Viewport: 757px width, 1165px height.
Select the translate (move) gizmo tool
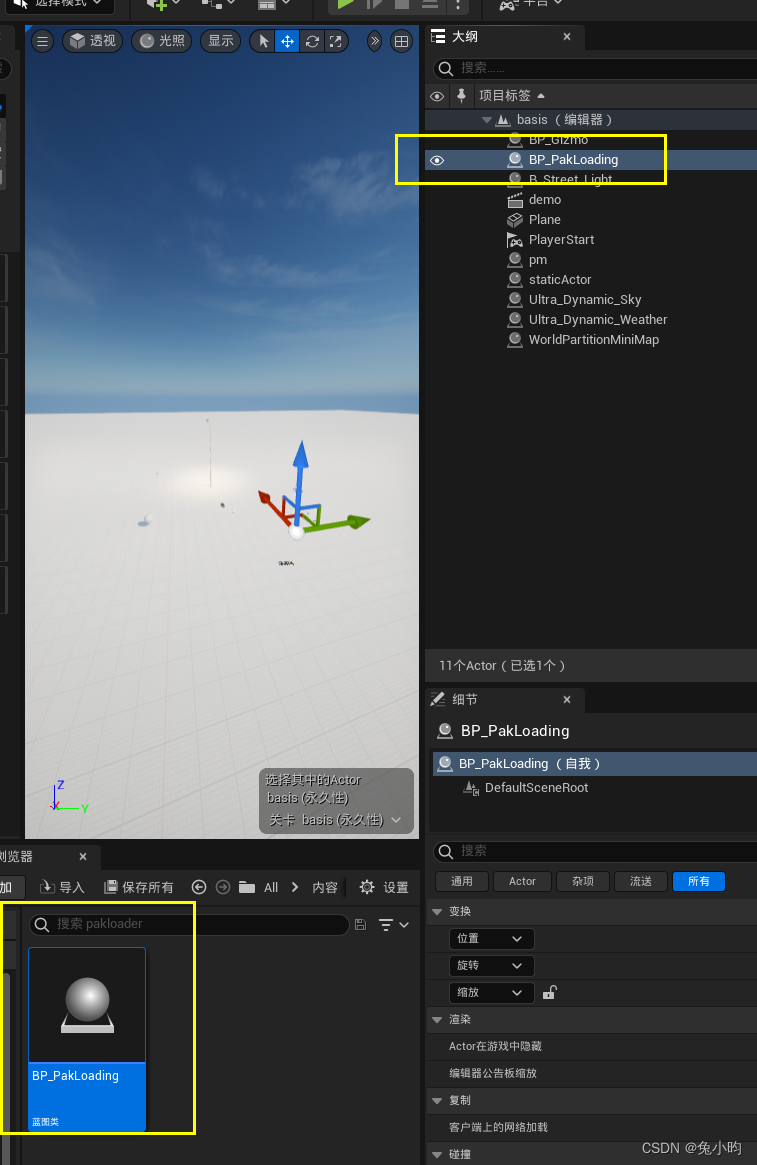point(287,41)
